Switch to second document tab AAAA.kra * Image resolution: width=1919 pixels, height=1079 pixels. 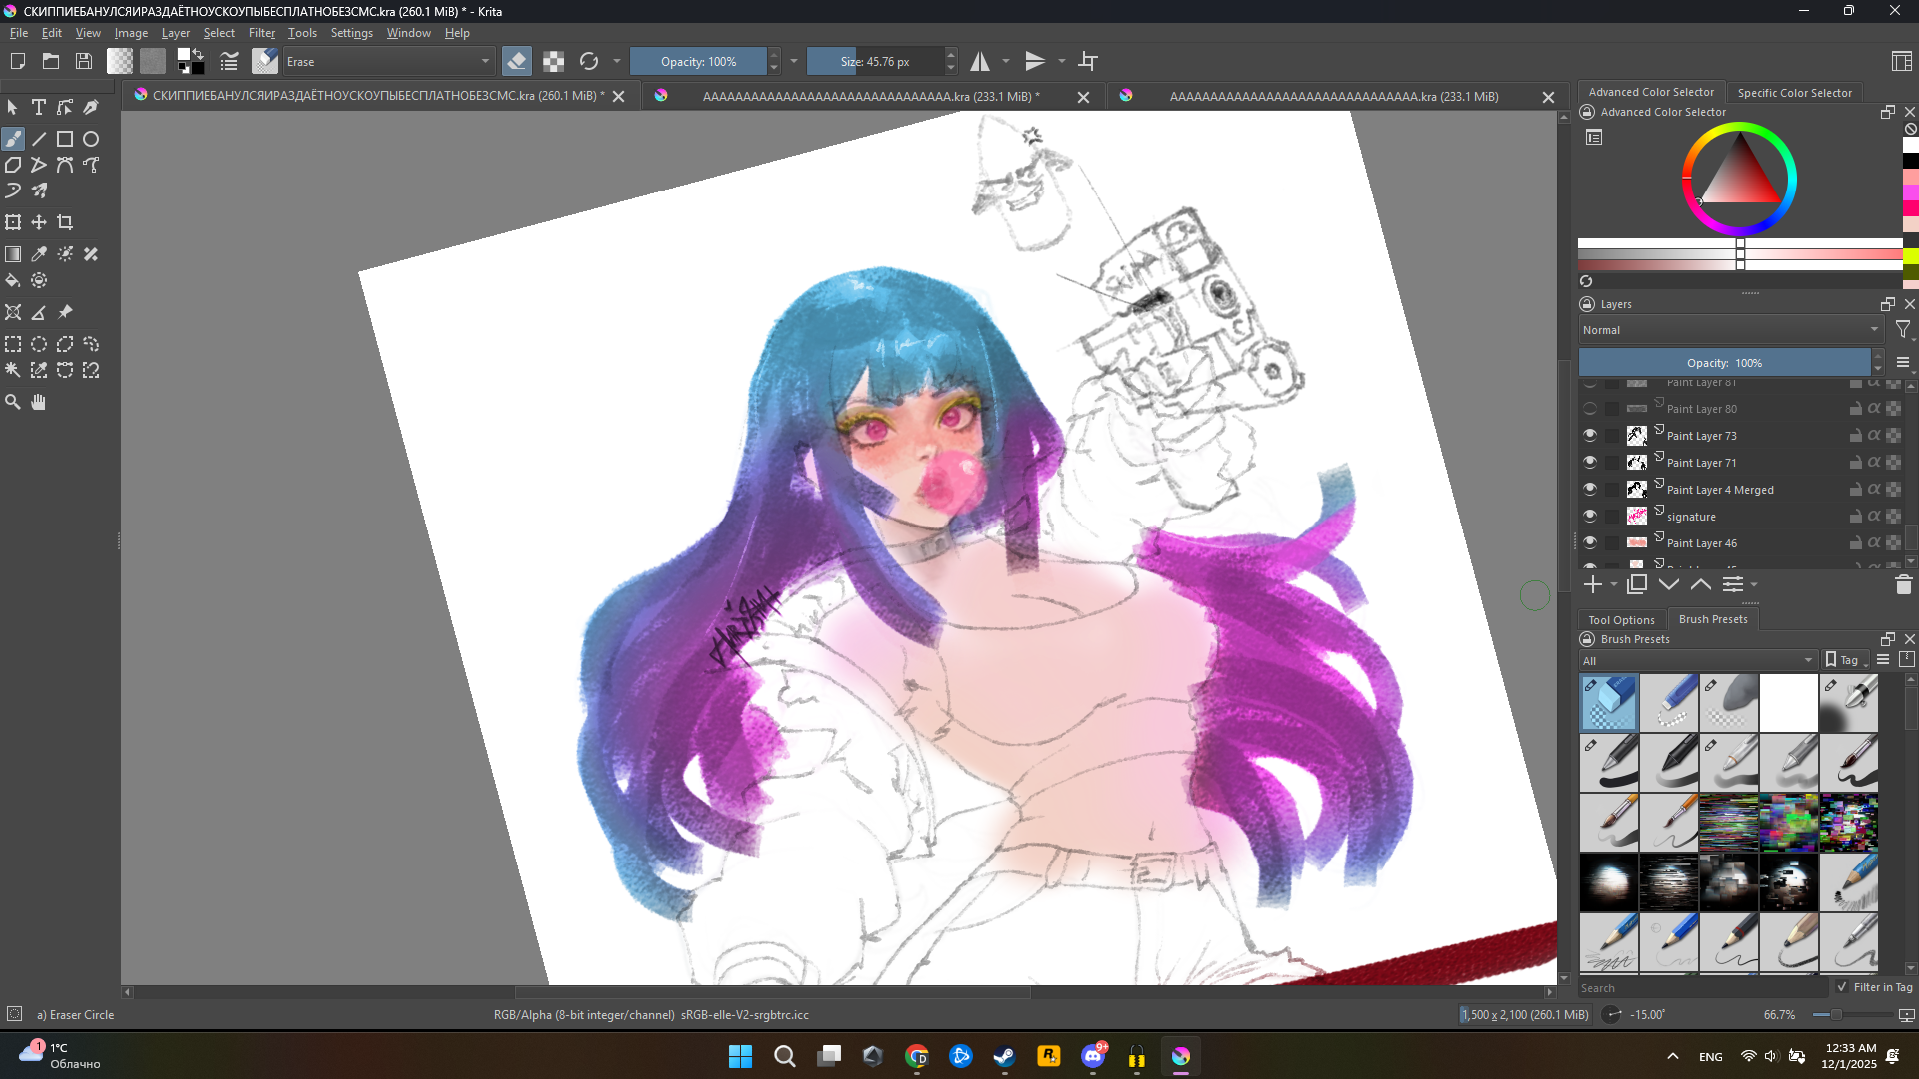[x=870, y=97]
